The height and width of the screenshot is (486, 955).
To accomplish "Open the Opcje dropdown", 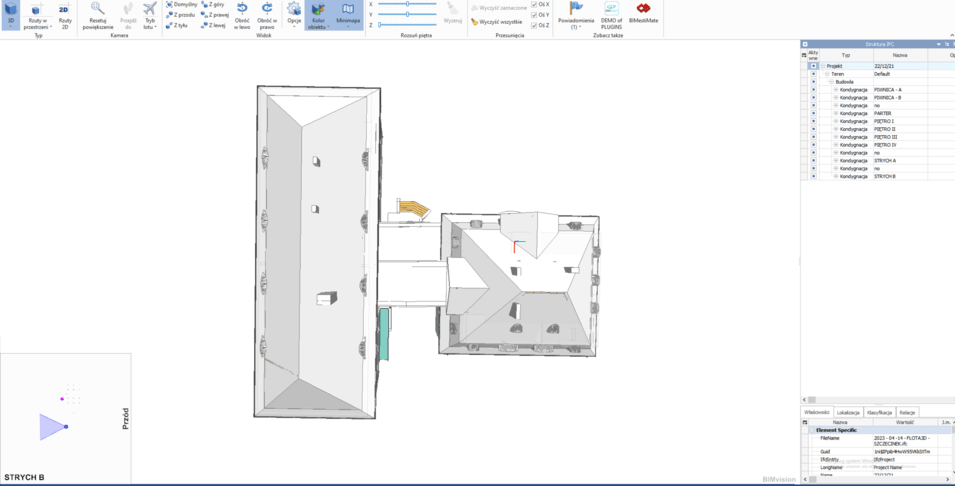I will [x=294, y=15].
